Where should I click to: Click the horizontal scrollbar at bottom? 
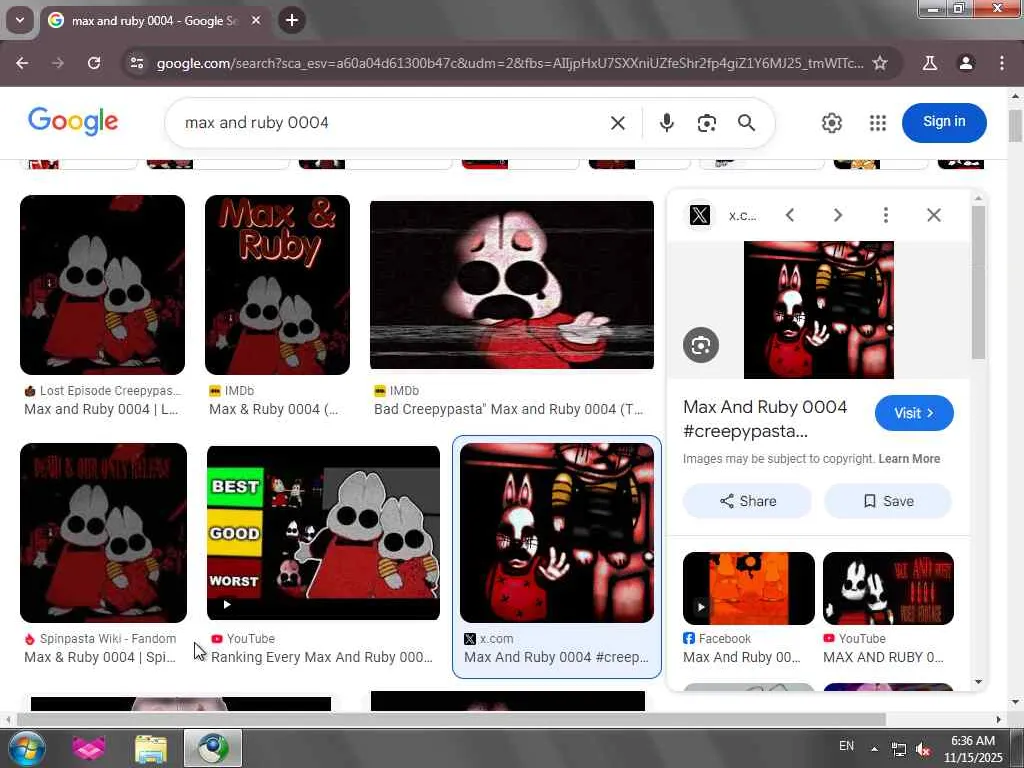tap(451, 719)
